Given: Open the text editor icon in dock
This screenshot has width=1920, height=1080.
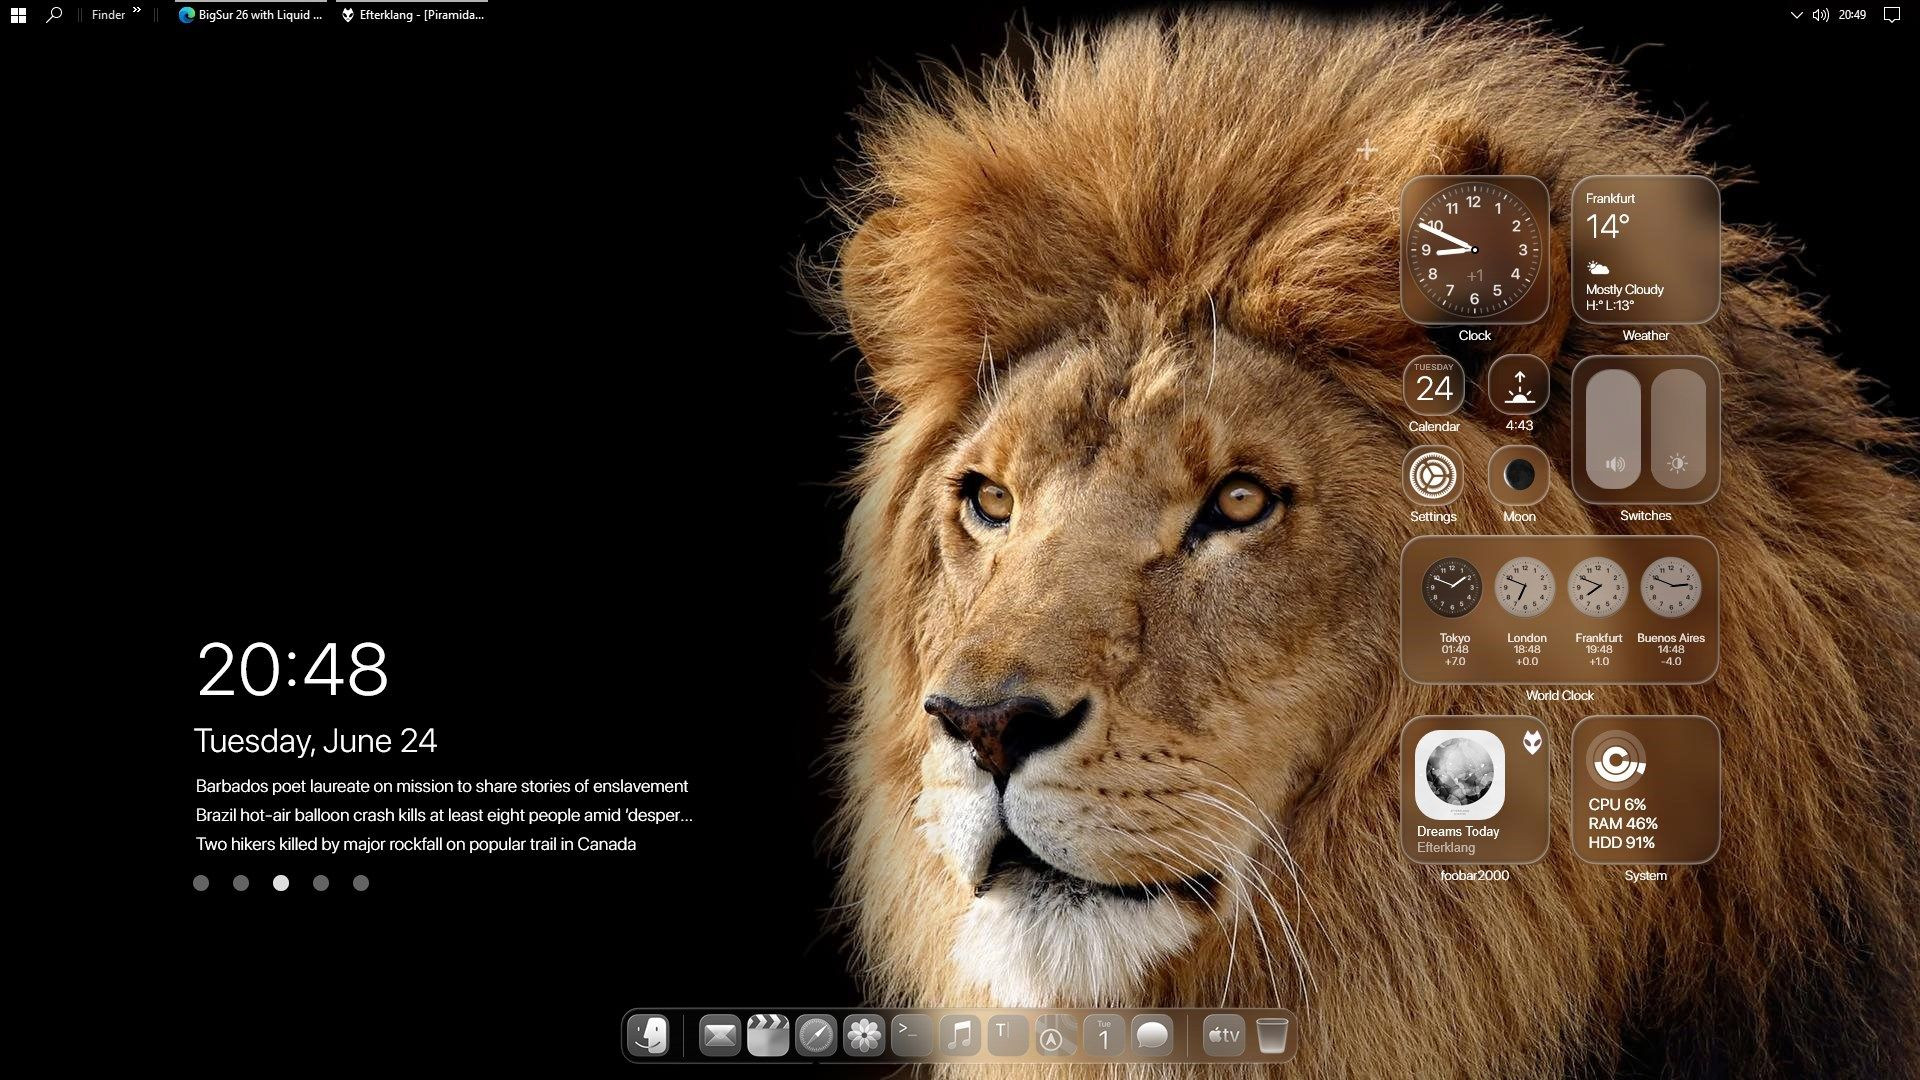Looking at the screenshot, I should (x=1008, y=1036).
